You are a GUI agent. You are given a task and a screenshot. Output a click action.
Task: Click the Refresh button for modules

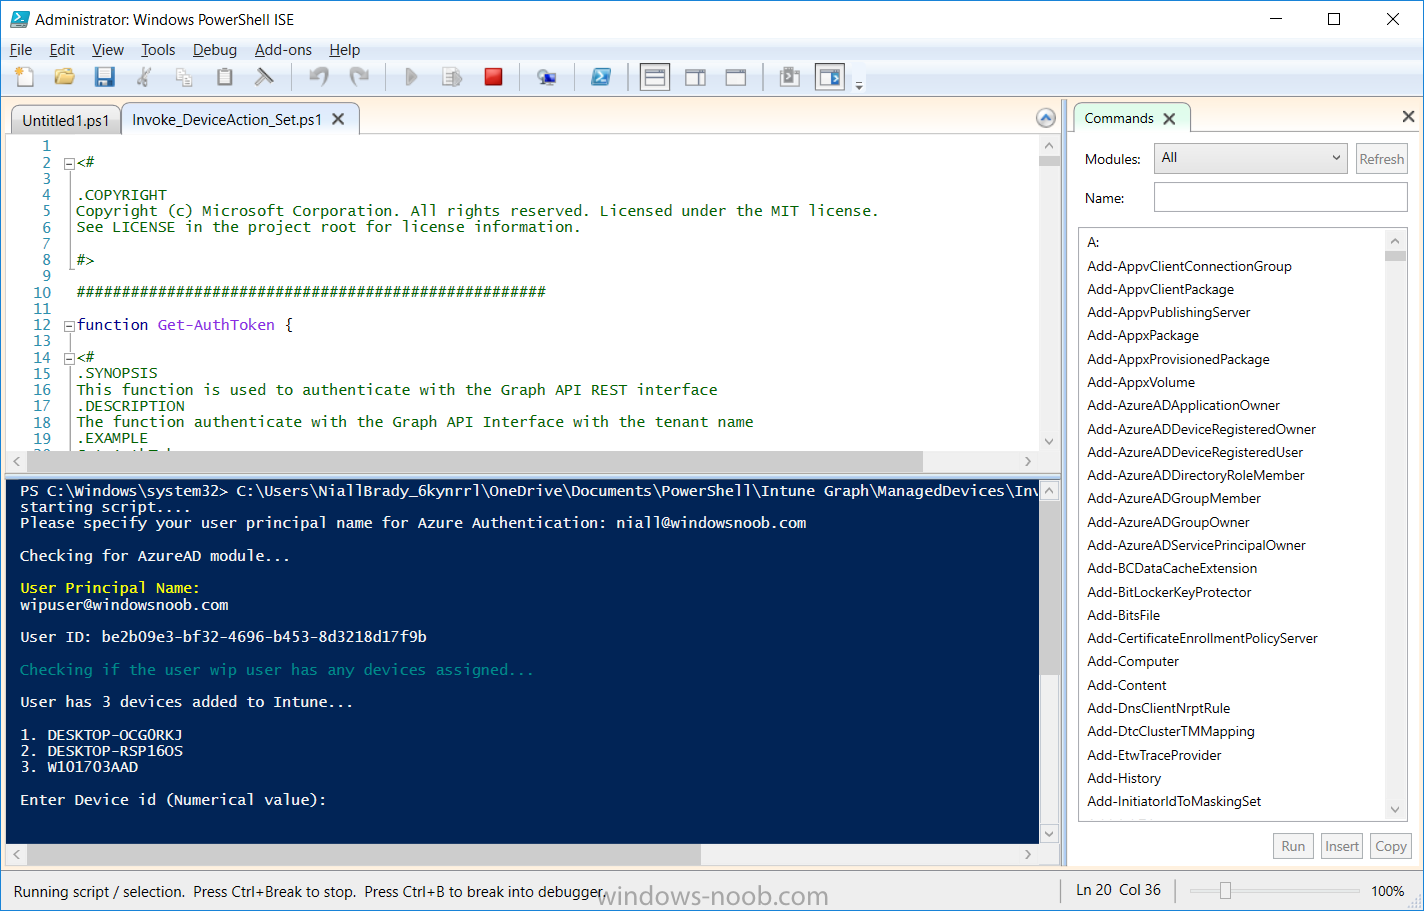1382,159
